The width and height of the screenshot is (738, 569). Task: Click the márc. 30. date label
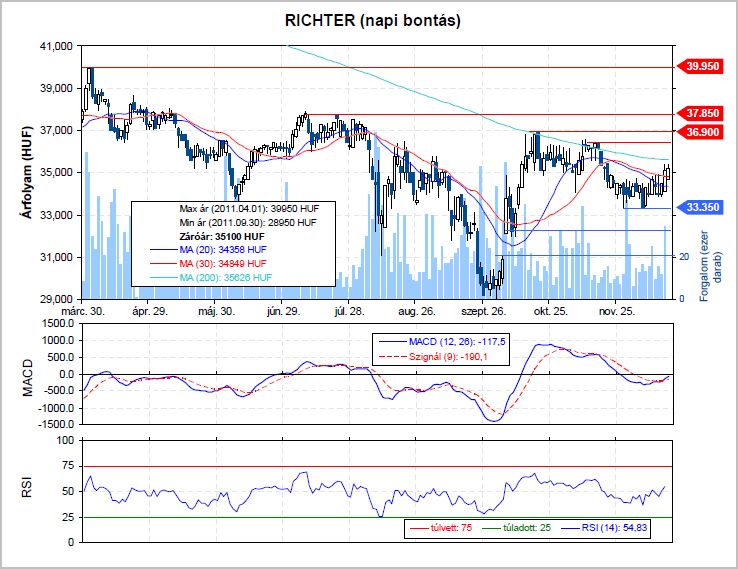(x=83, y=312)
